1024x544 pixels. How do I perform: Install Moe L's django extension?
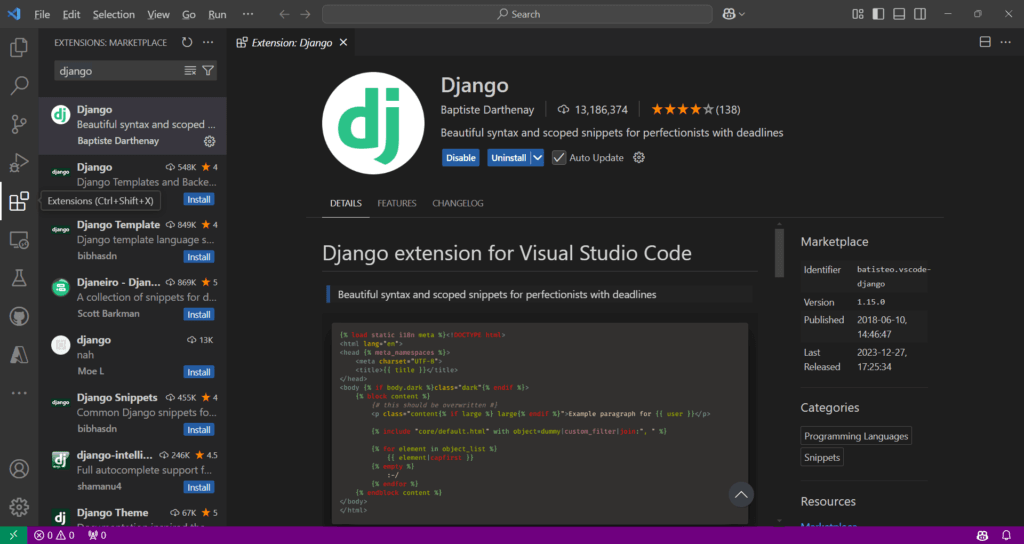(x=199, y=372)
